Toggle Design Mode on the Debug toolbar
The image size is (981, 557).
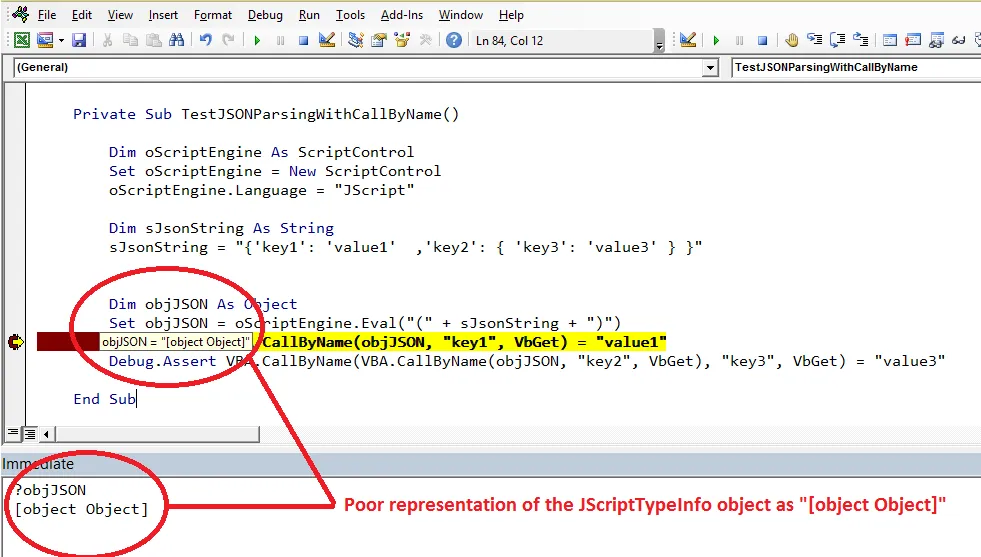point(688,41)
